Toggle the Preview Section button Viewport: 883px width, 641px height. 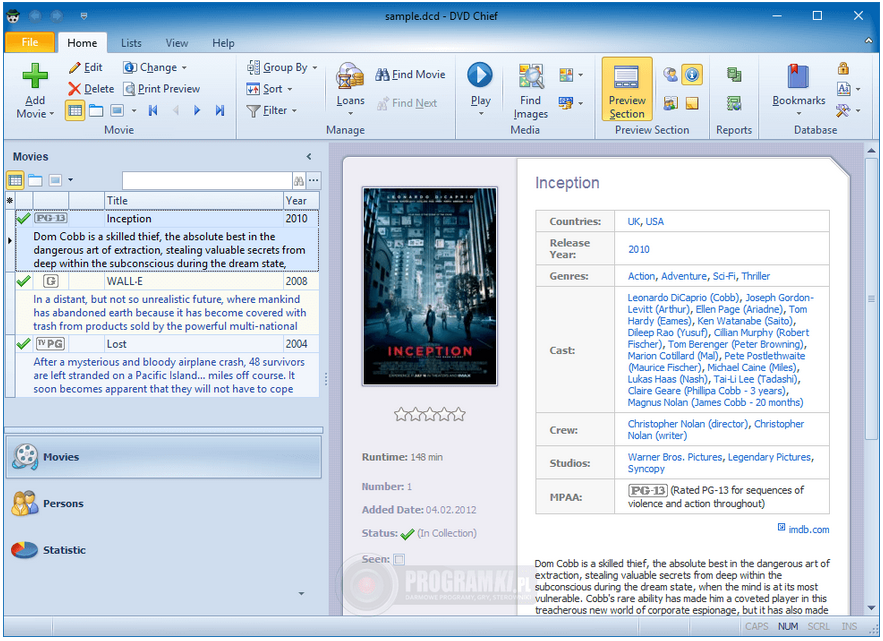click(627, 89)
